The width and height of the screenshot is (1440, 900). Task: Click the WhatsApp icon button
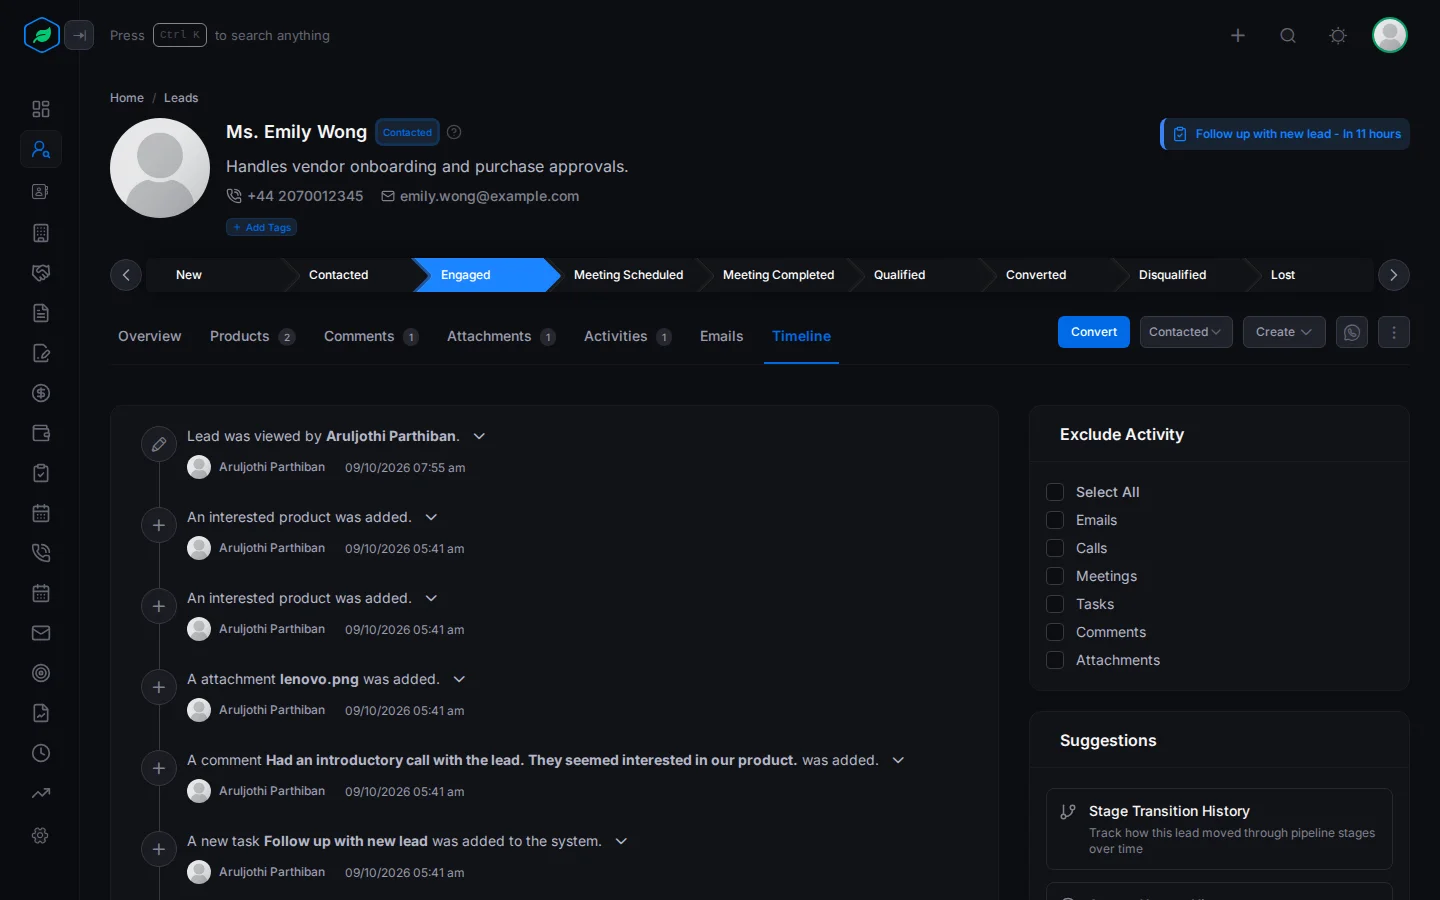click(x=1352, y=332)
